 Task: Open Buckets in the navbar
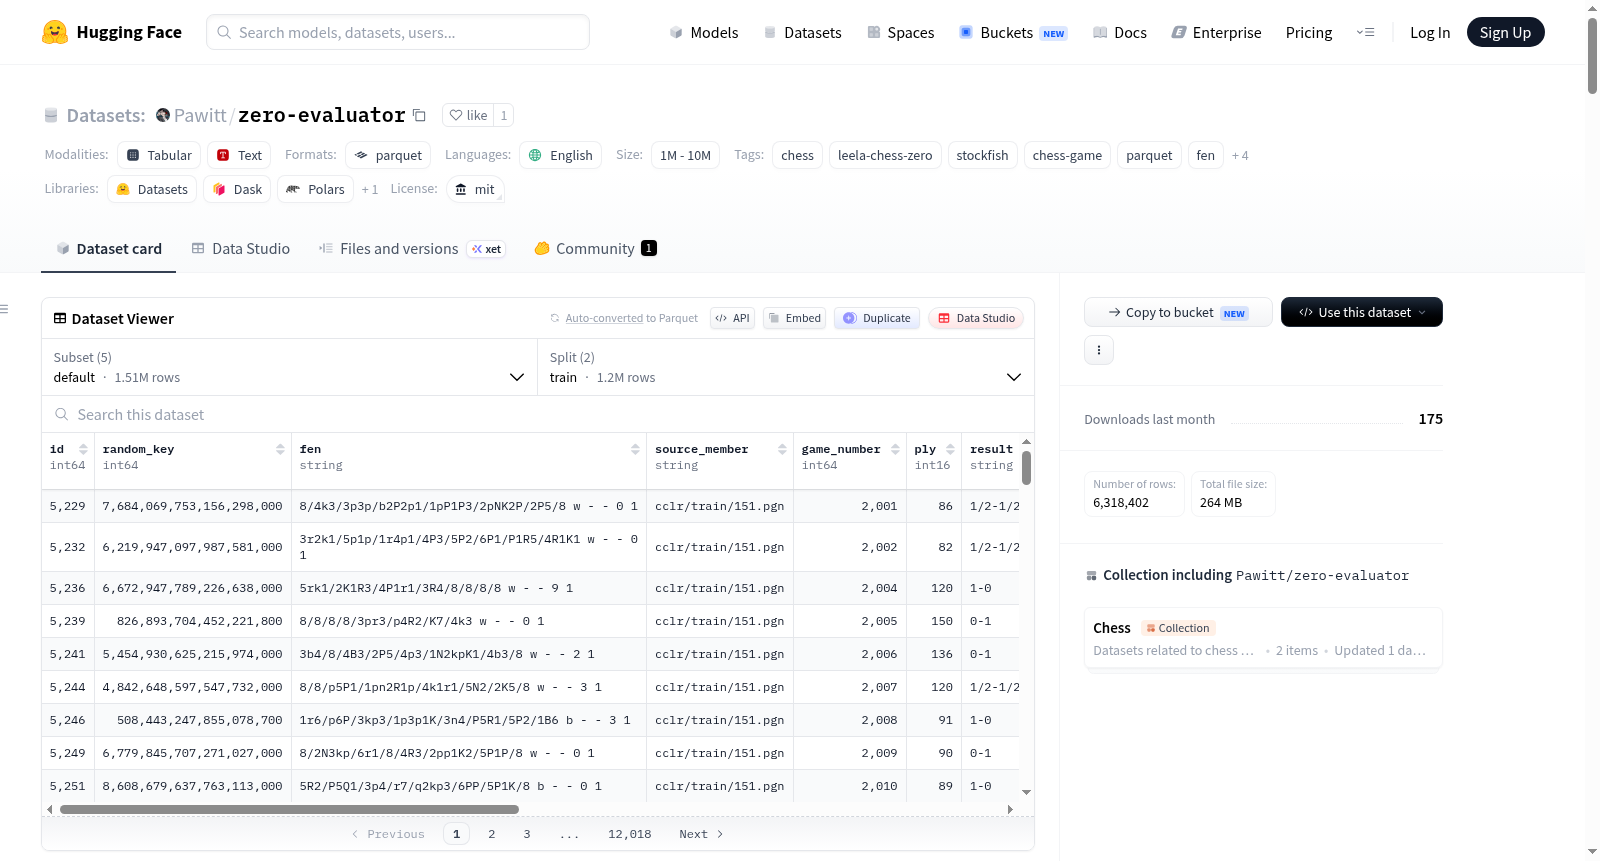(1013, 32)
